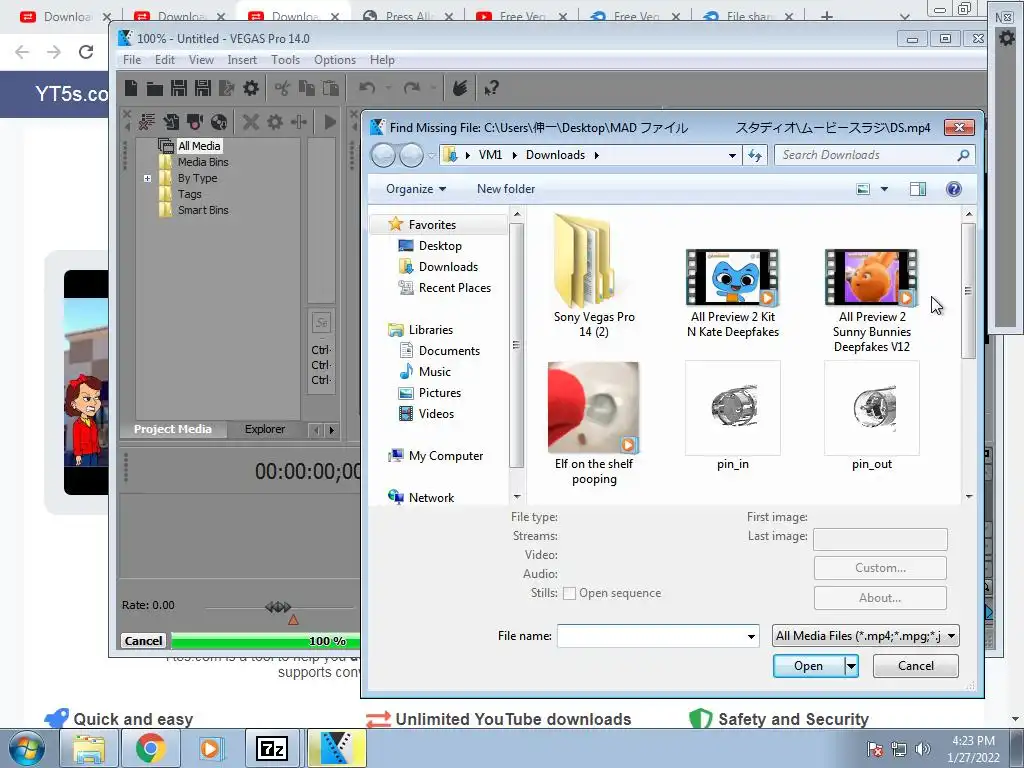The image size is (1024, 768).
Task: Click the Render As icon in VEGAS toolbar
Action: click(227, 88)
